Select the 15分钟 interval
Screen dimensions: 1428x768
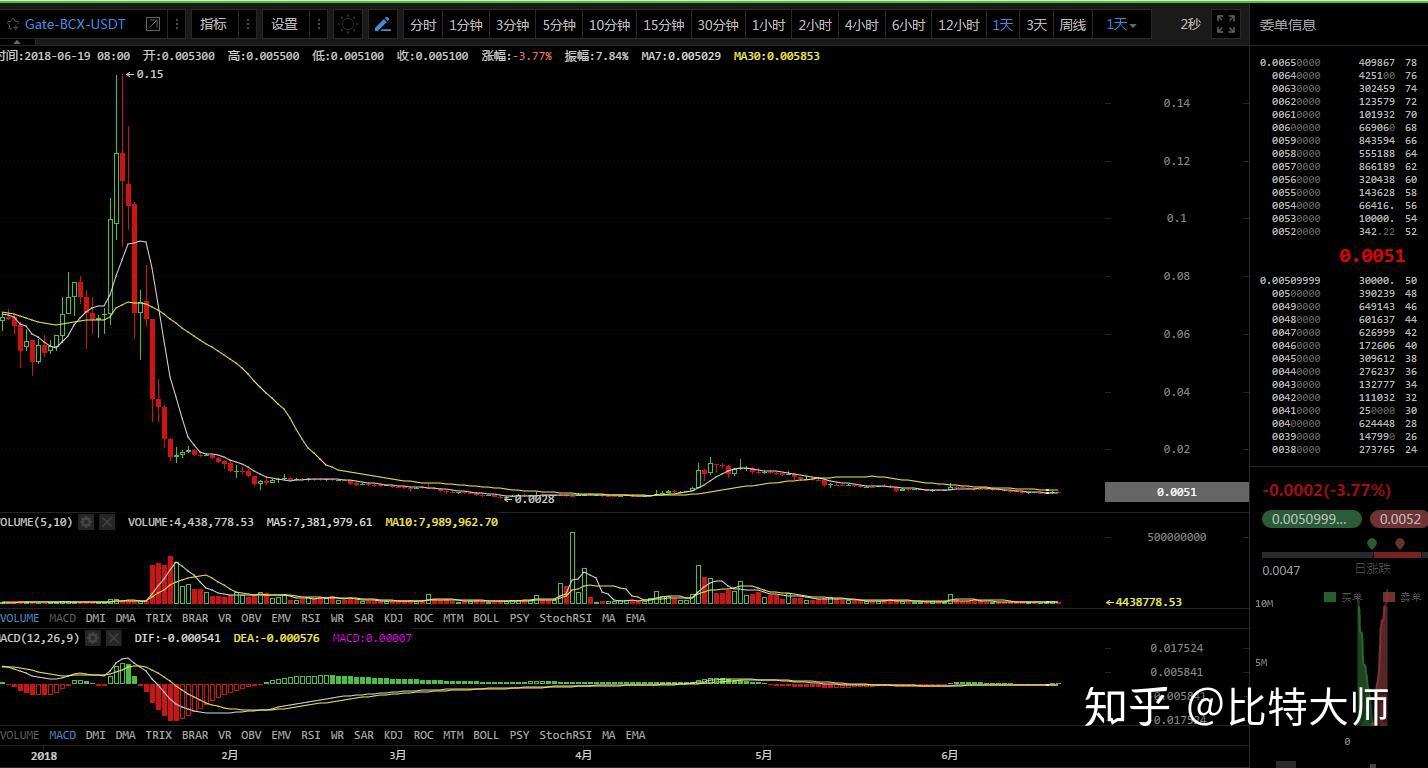pos(663,25)
